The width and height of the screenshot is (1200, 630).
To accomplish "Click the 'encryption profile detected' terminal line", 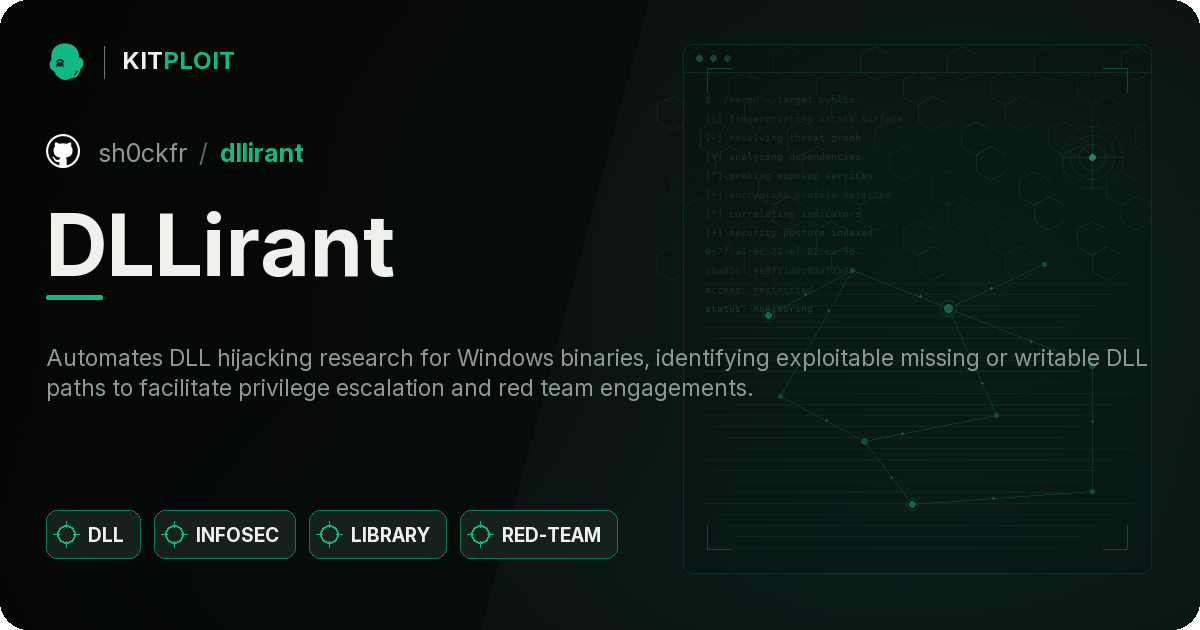I will [x=798, y=195].
